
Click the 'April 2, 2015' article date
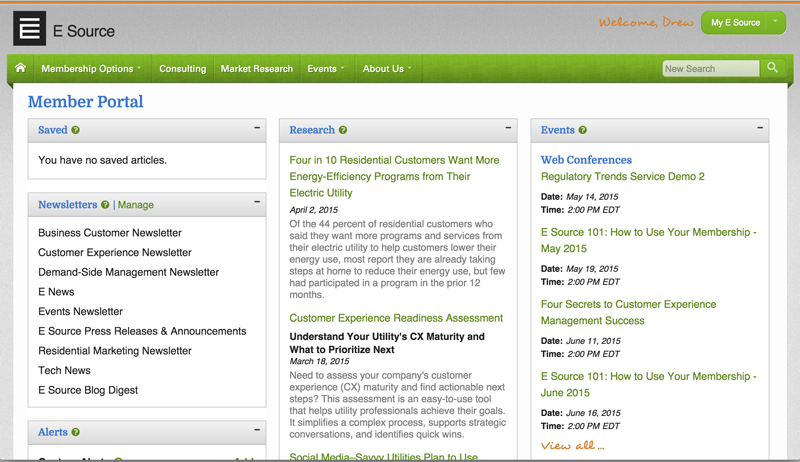(x=314, y=210)
